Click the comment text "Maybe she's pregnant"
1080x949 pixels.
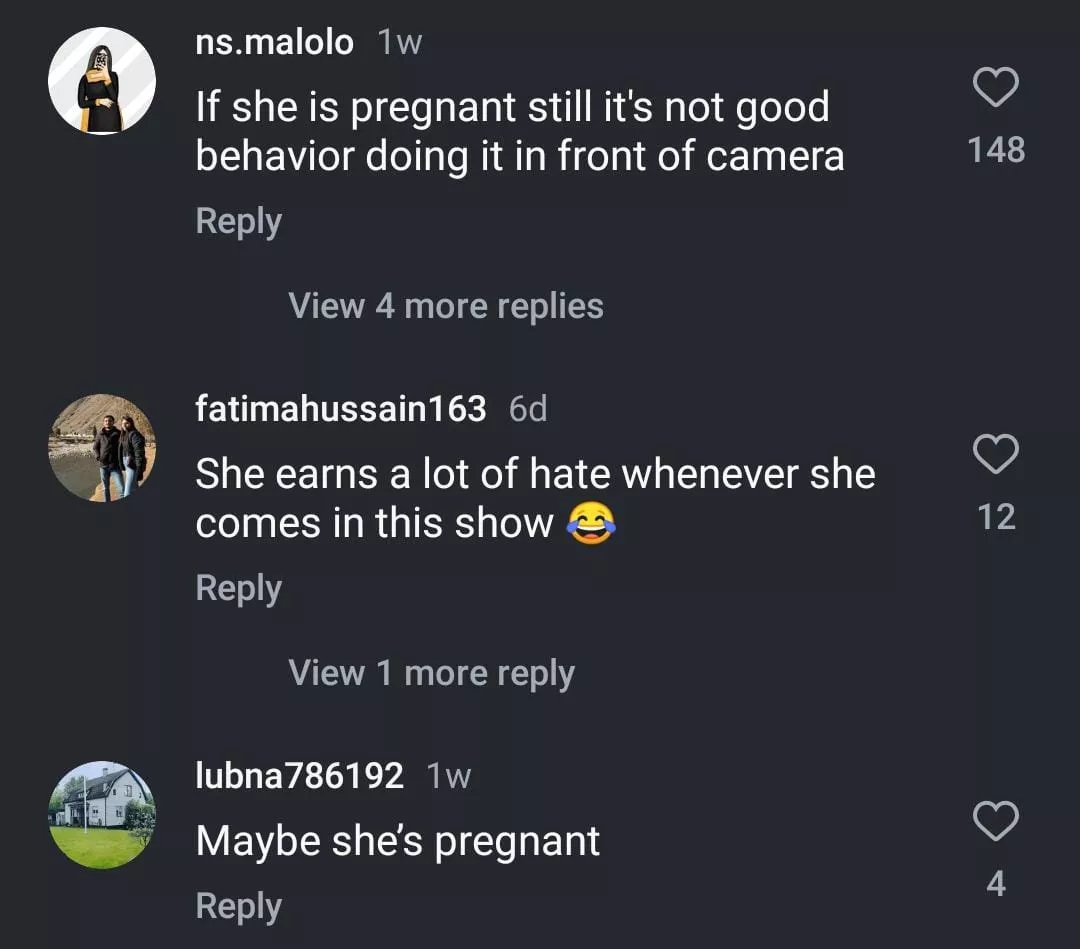[398, 841]
